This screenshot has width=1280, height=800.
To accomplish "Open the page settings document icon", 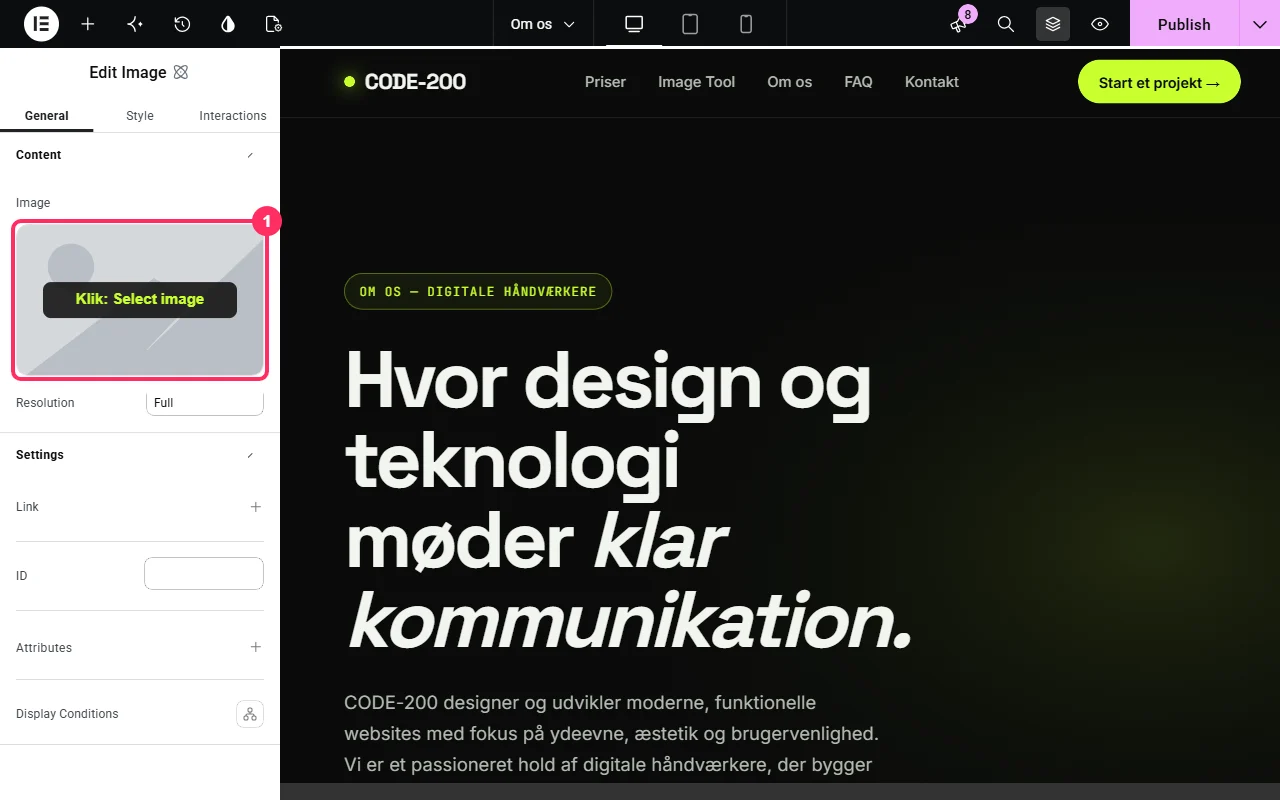I will 274,24.
